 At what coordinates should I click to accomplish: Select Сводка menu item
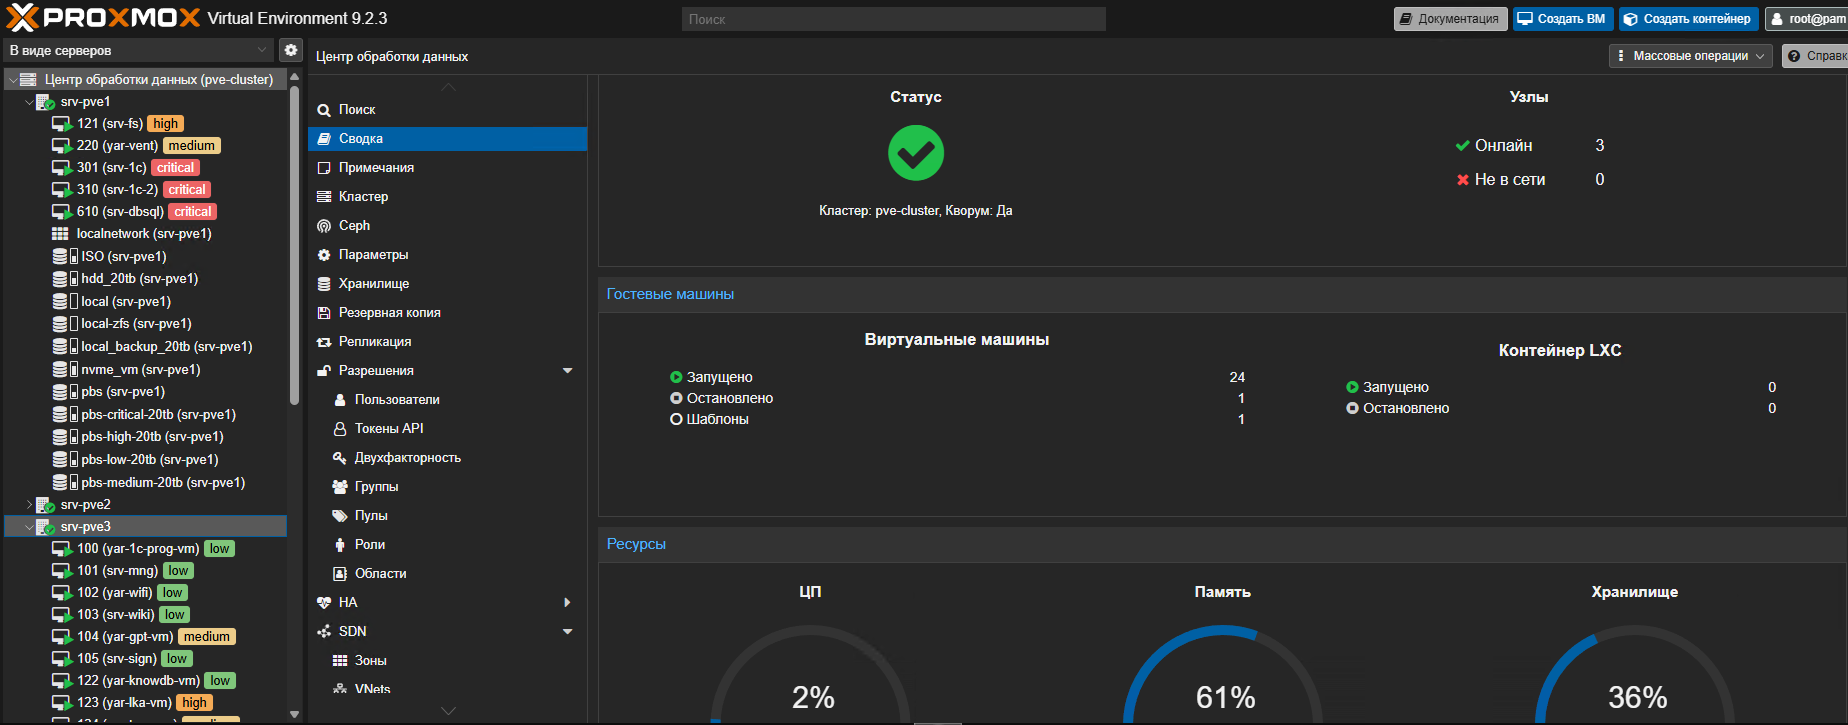(447, 139)
